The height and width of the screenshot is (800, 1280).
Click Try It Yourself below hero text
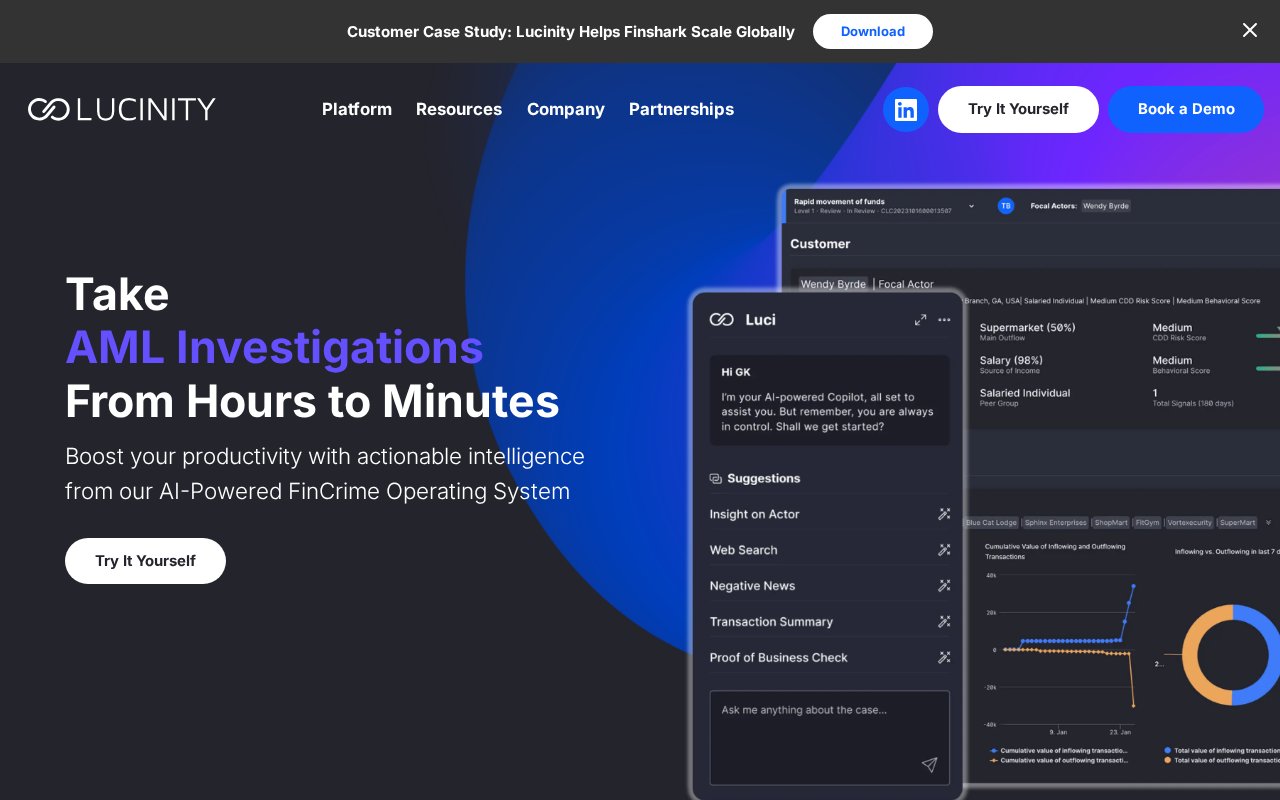145,561
